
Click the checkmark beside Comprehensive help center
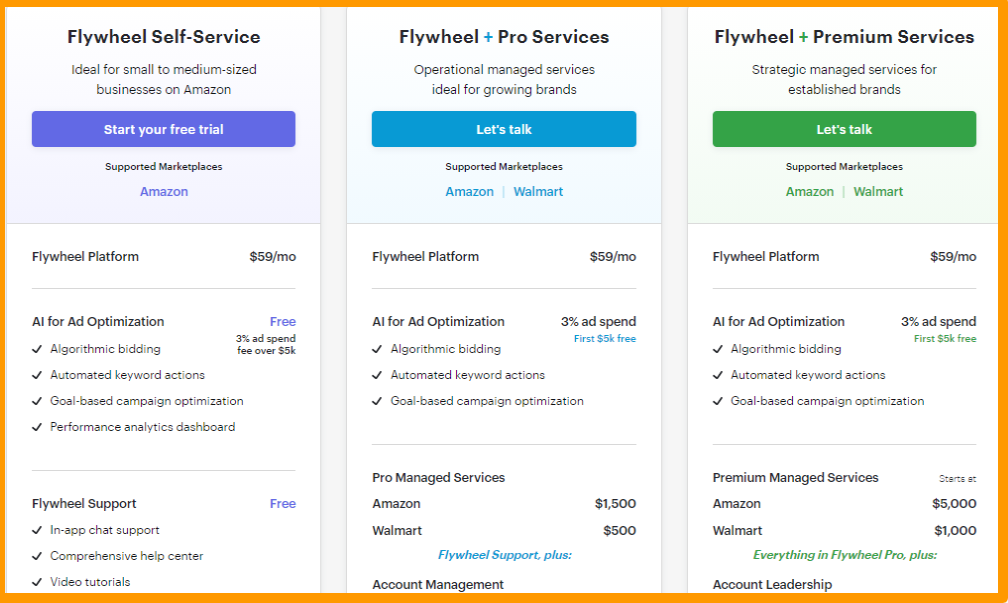pos(36,556)
